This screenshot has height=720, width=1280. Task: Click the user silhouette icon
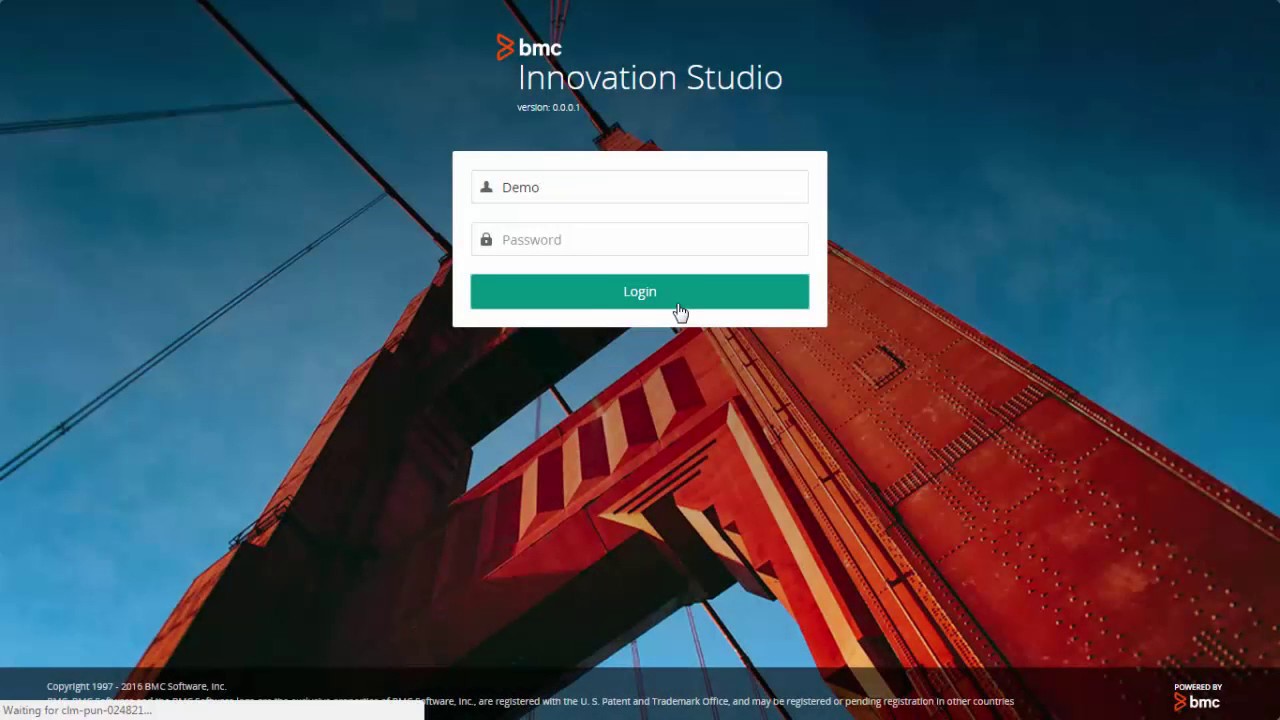click(x=486, y=187)
